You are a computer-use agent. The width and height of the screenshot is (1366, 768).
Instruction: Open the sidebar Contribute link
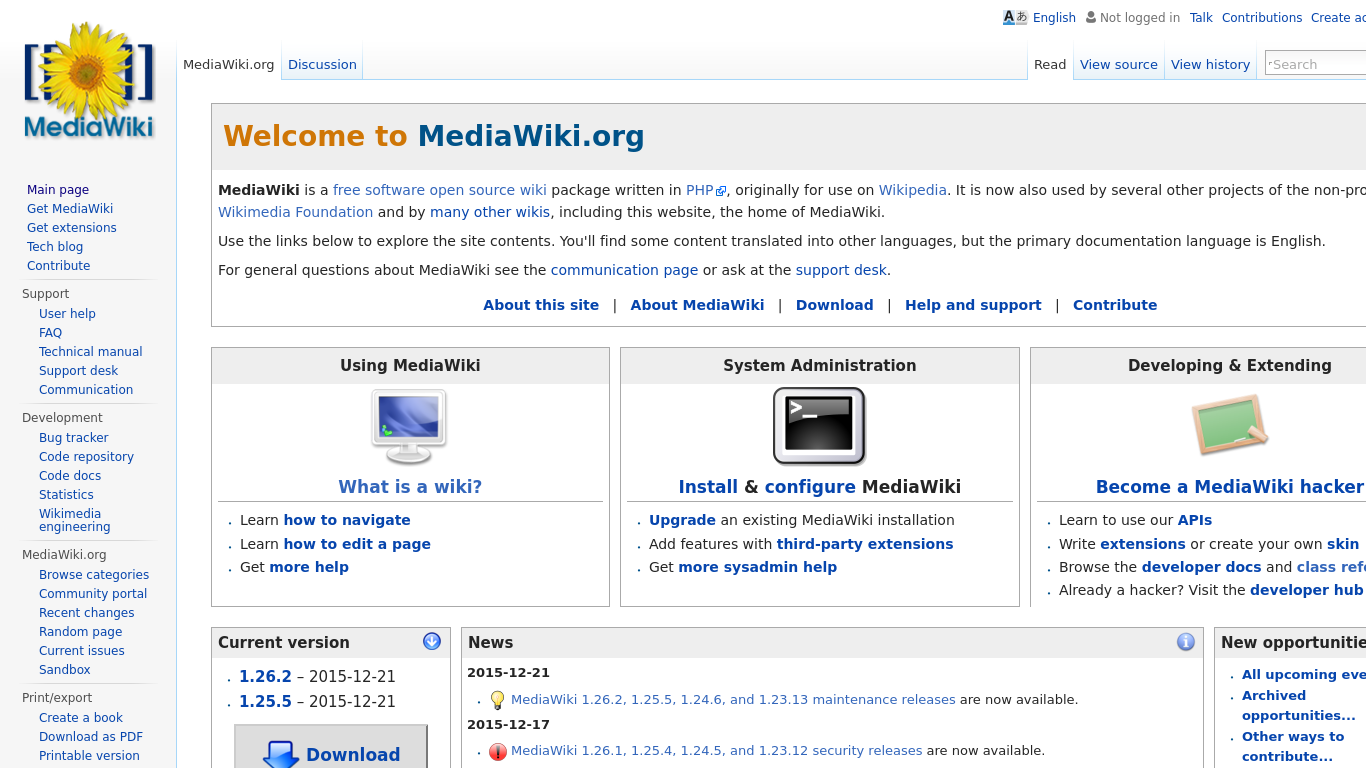(x=58, y=266)
